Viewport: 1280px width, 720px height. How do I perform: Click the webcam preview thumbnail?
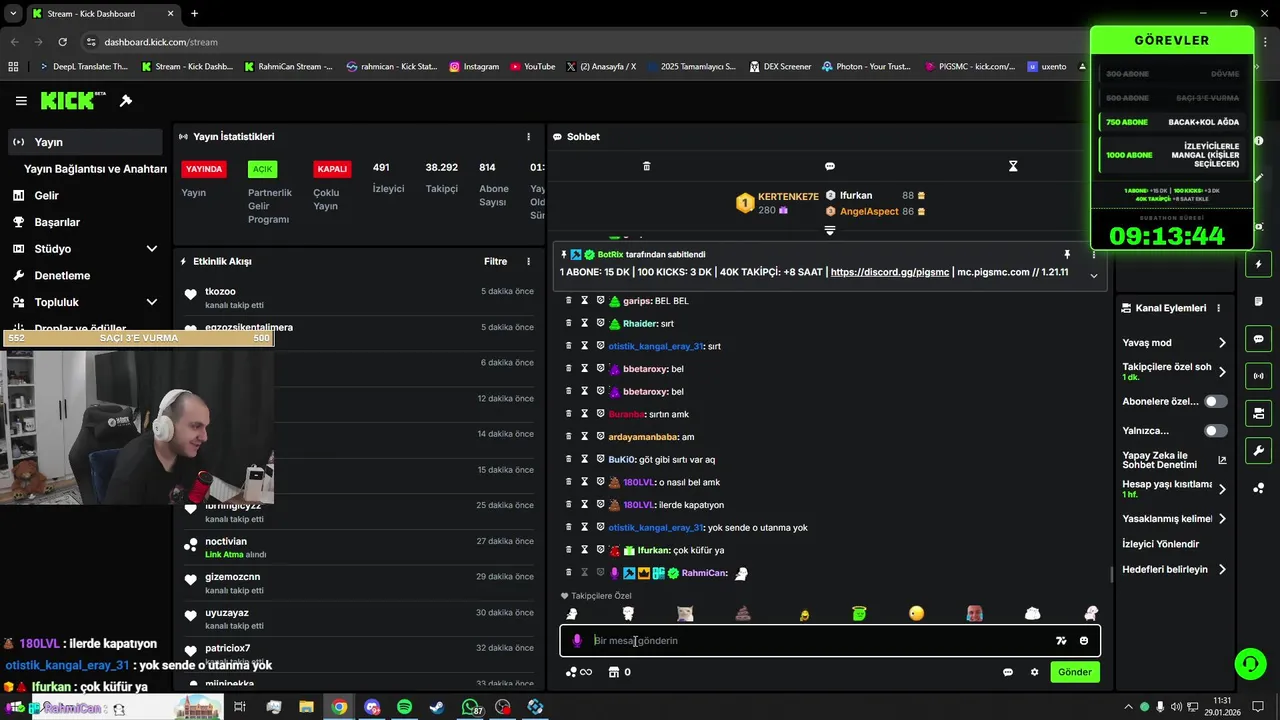click(137, 425)
